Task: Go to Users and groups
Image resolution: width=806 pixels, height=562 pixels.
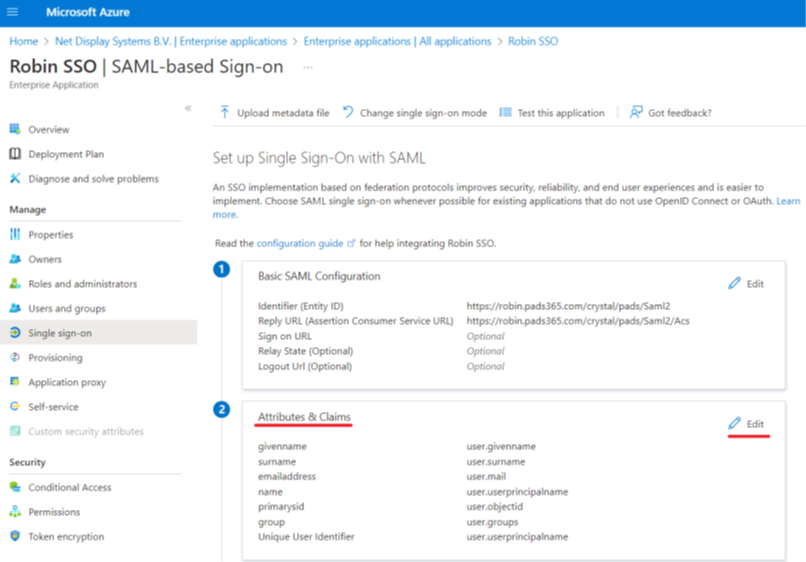Action: [x=67, y=309]
